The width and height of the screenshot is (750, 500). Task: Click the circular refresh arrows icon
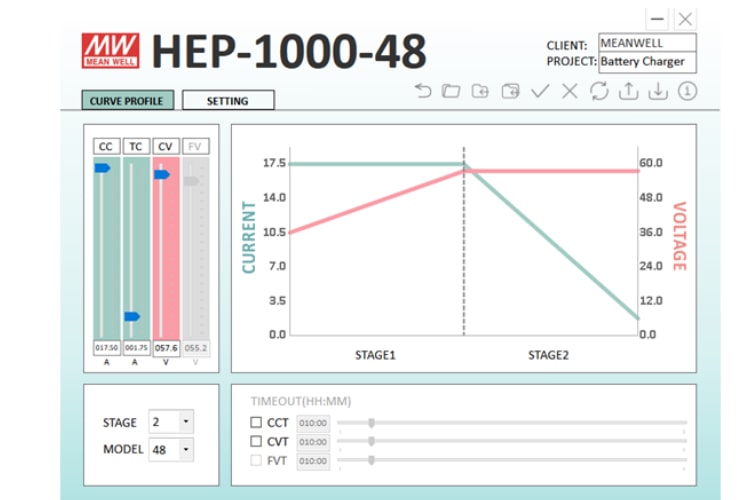599,90
